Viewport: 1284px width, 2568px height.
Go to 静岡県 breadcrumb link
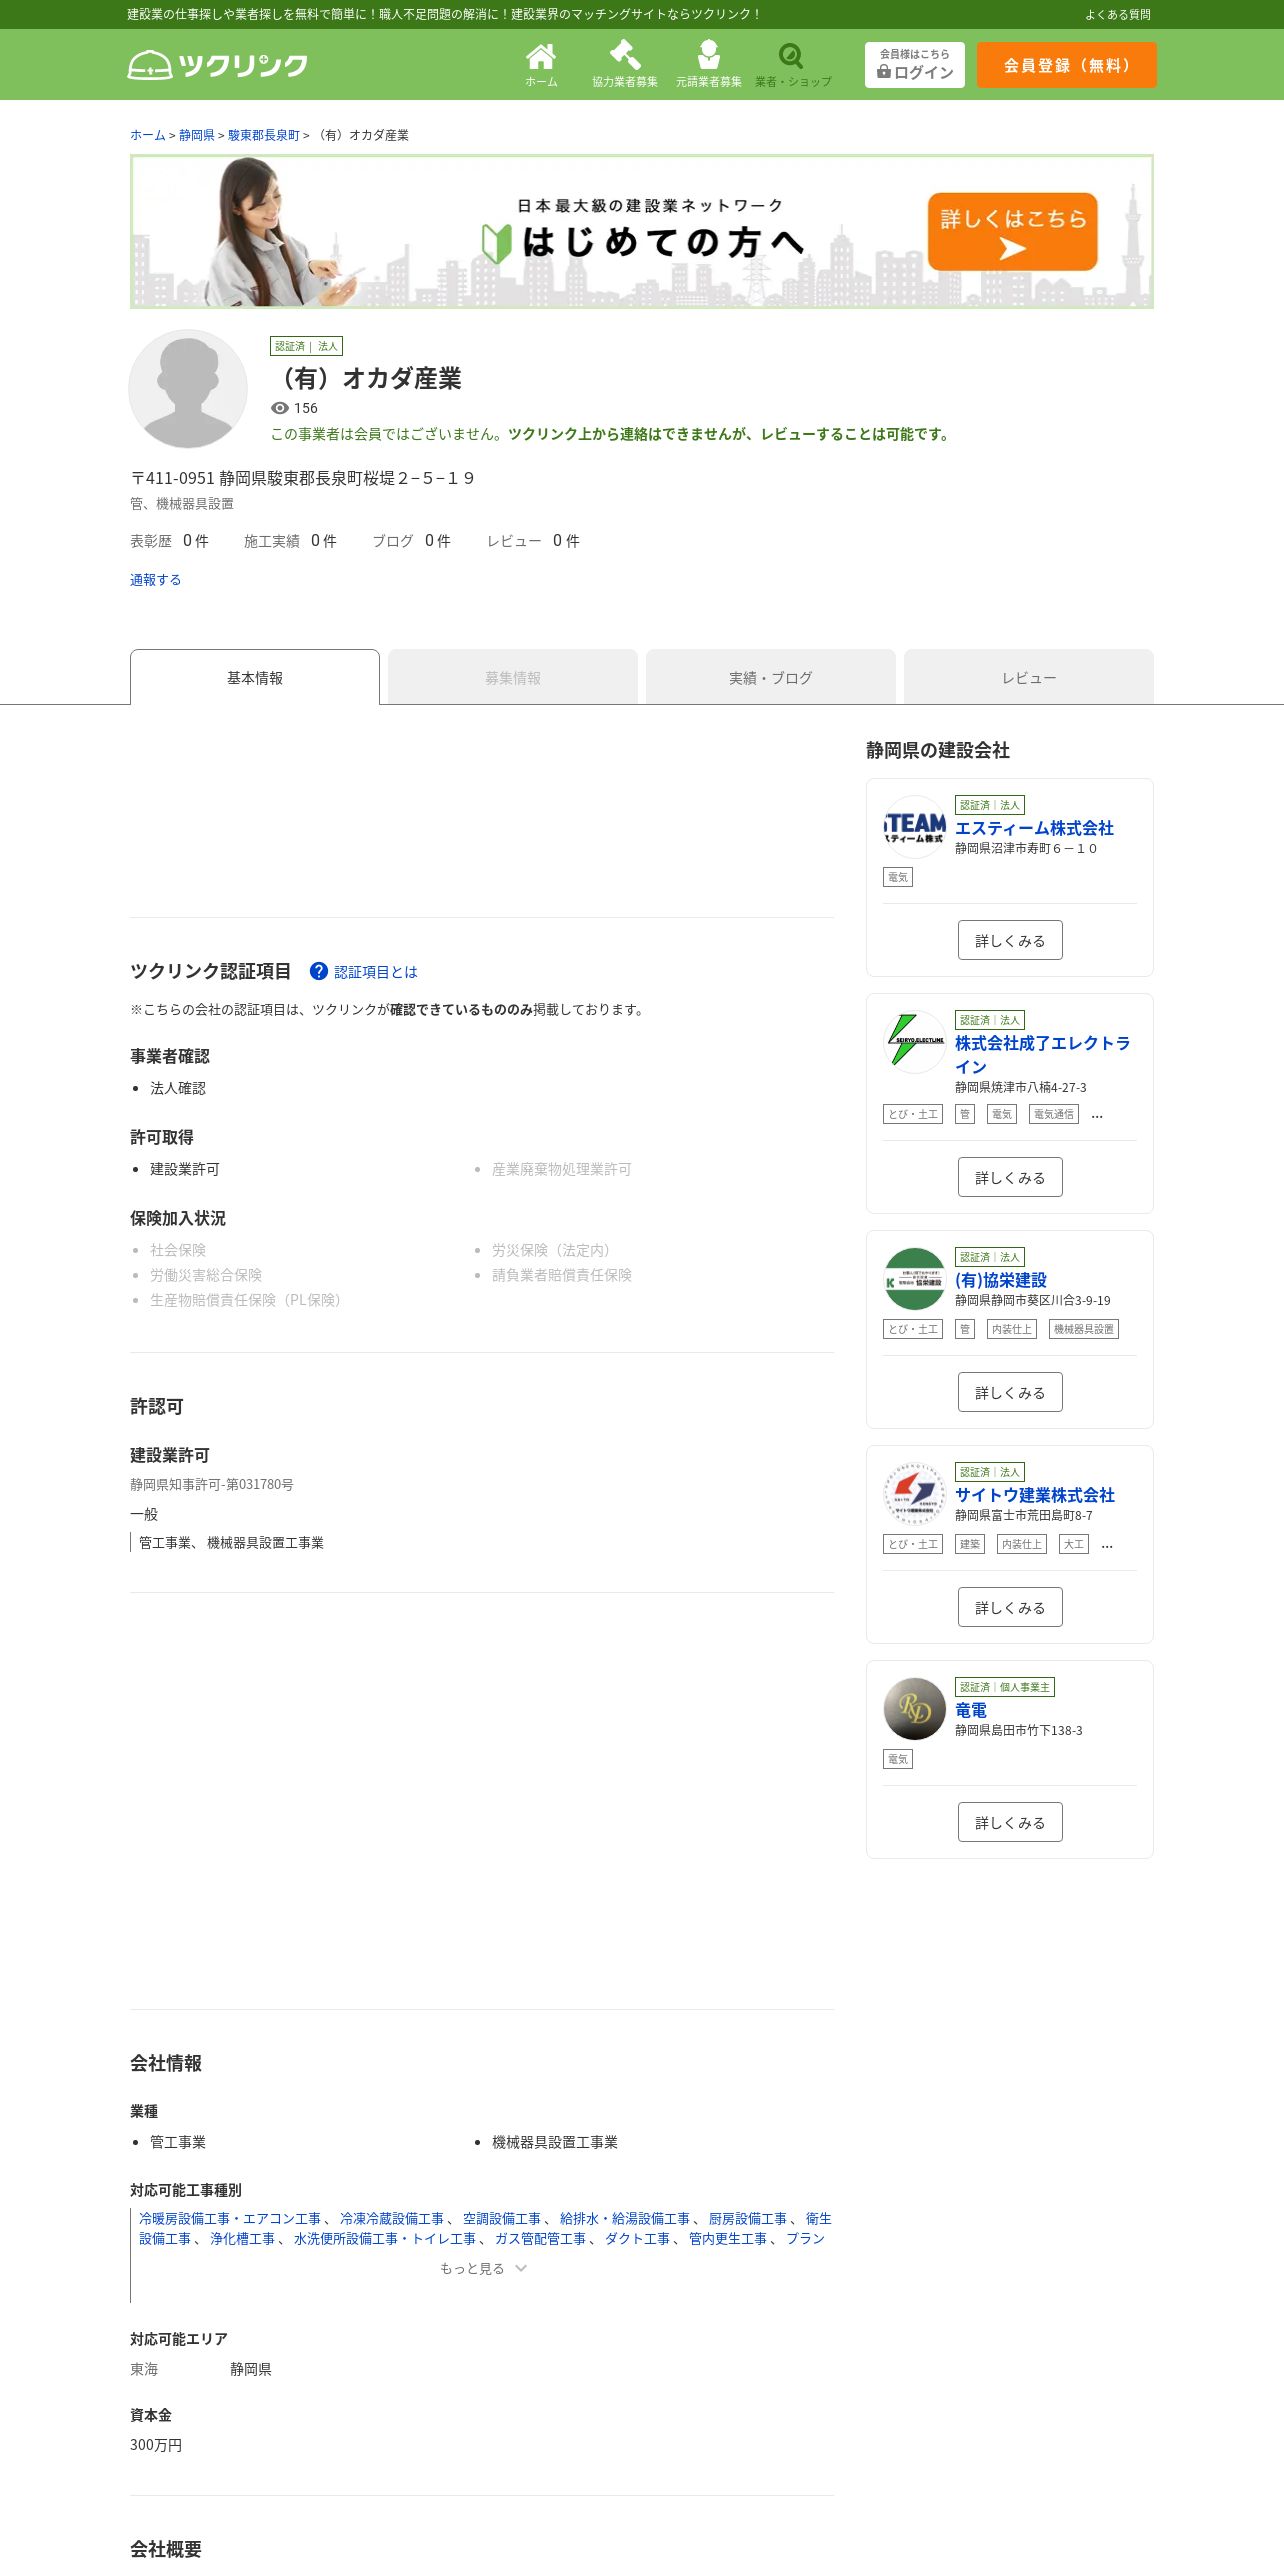[x=197, y=135]
